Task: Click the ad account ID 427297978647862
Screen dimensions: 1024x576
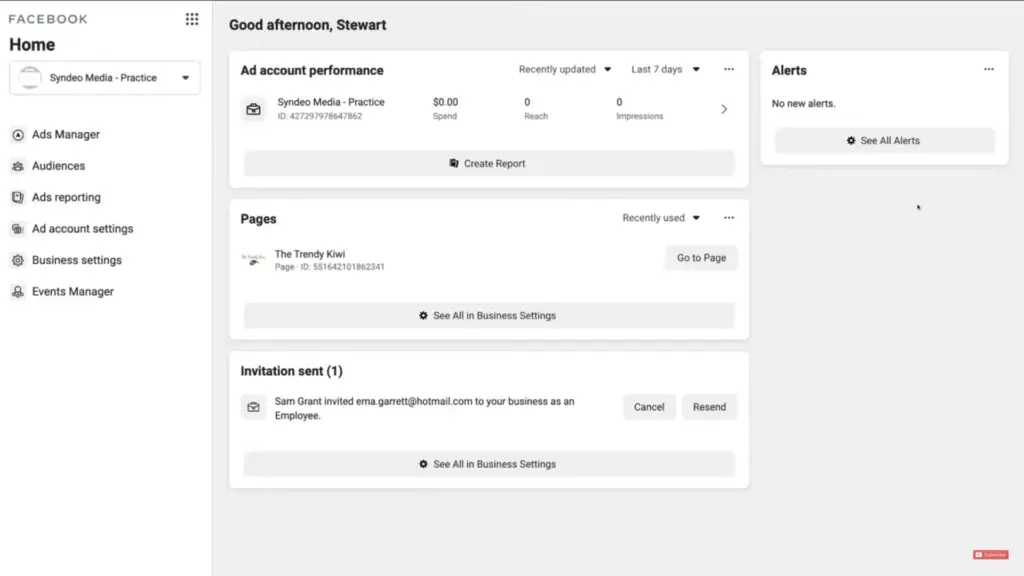Action: (319, 116)
